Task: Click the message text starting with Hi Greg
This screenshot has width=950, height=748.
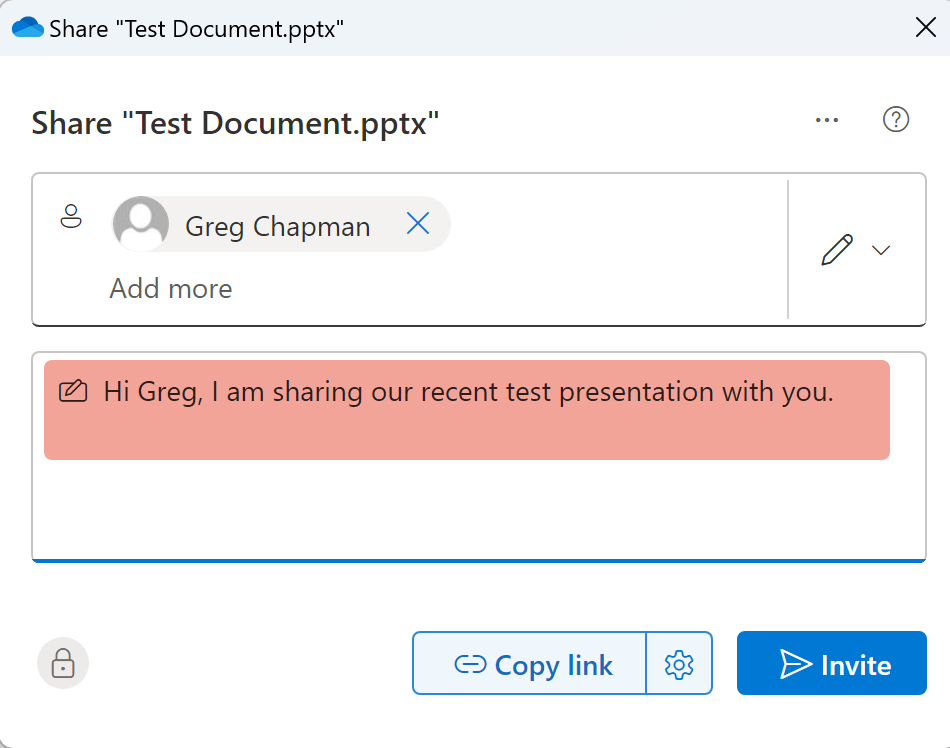Action: 468,391
